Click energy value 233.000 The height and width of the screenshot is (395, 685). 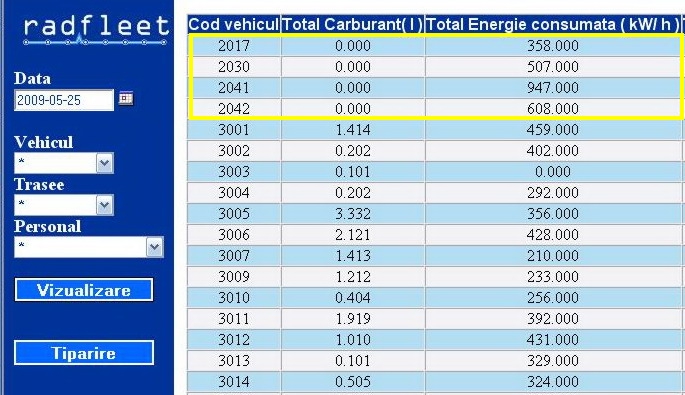click(x=553, y=276)
